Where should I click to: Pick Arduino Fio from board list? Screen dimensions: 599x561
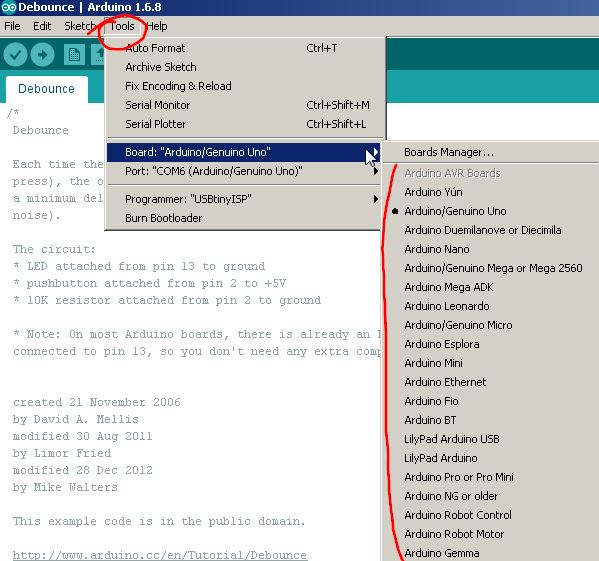point(491,401)
